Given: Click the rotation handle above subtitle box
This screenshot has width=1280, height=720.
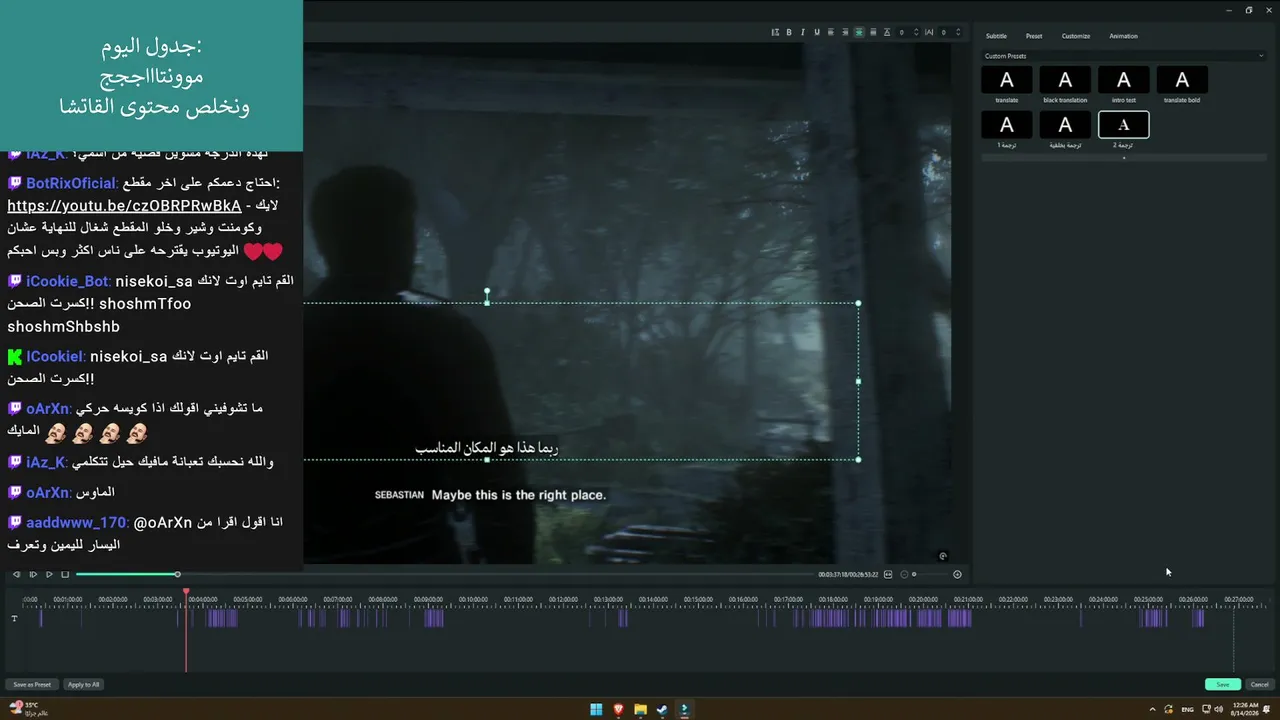Looking at the screenshot, I should coord(487,291).
